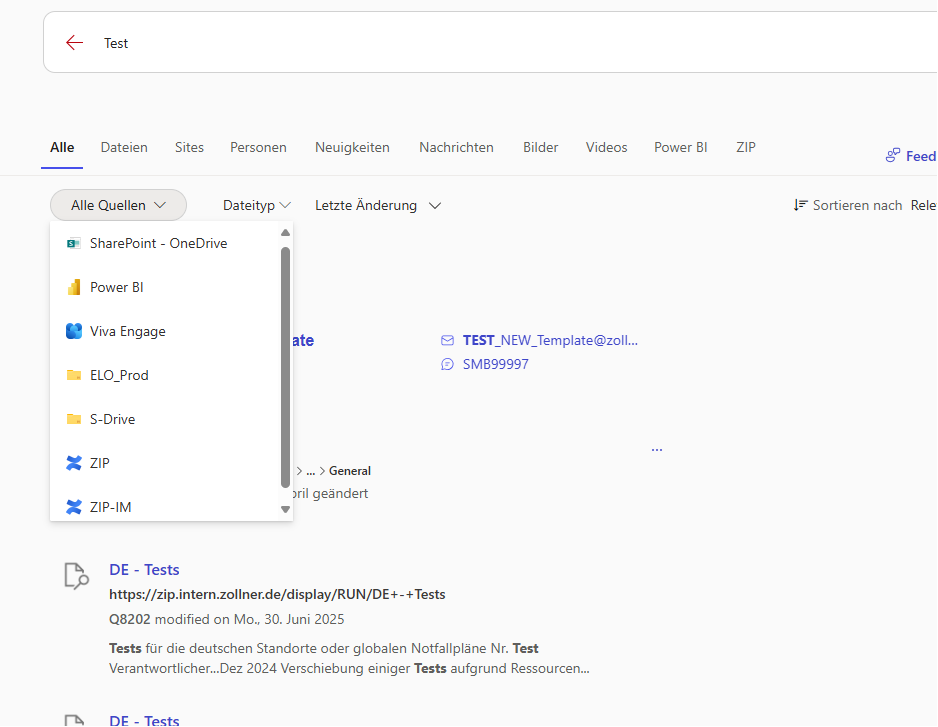The height and width of the screenshot is (727, 938).
Task: Select ELO_Prod source
Action: point(166,375)
